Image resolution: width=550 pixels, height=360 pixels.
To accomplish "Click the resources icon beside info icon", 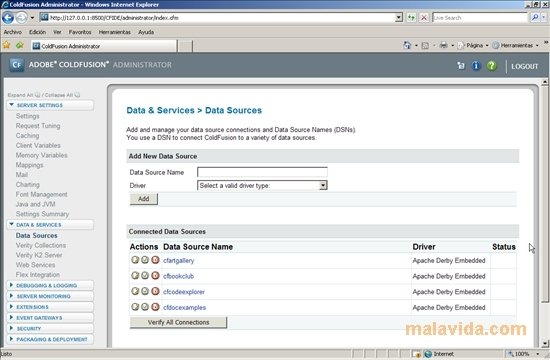I will tap(461, 66).
